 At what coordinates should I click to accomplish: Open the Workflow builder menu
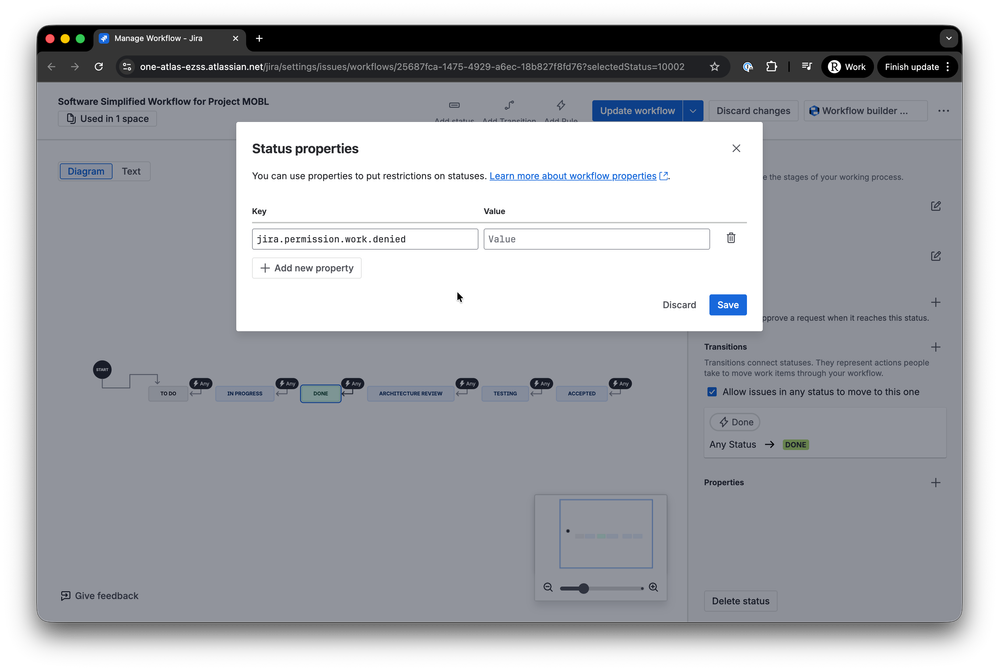(865, 111)
